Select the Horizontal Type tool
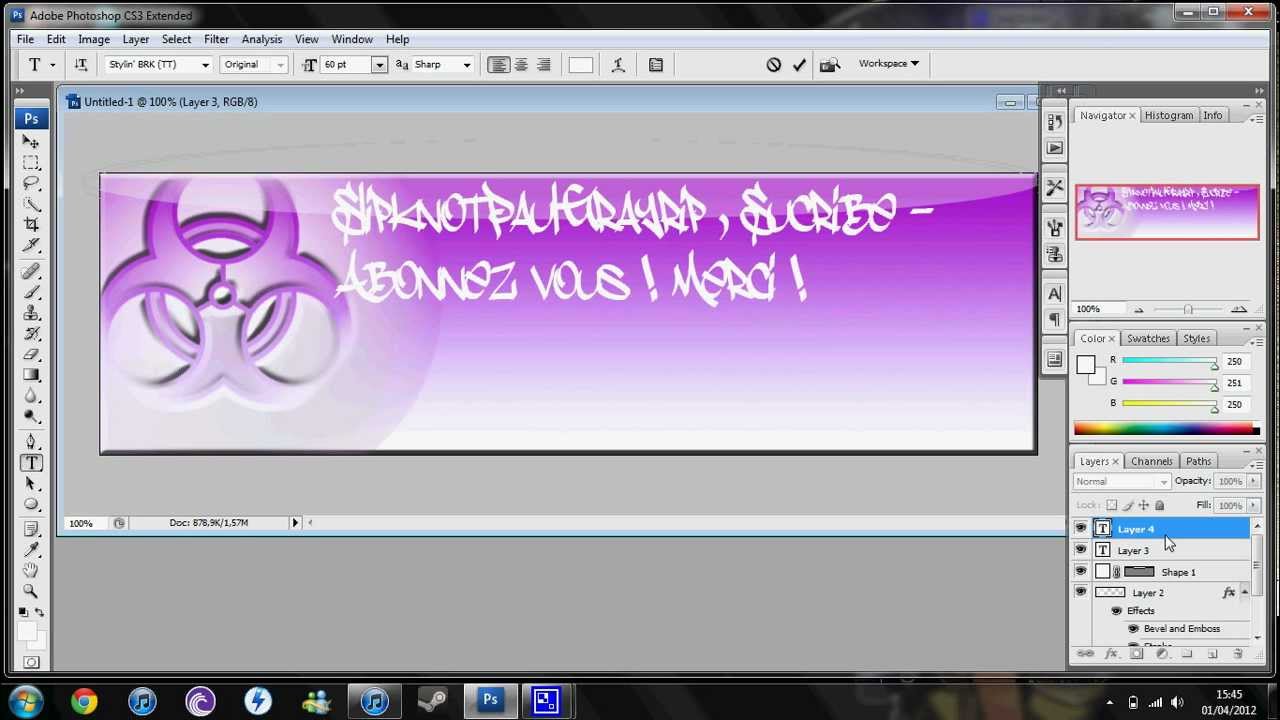Viewport: 1280px width, 720px height. [x=31, y=463]
